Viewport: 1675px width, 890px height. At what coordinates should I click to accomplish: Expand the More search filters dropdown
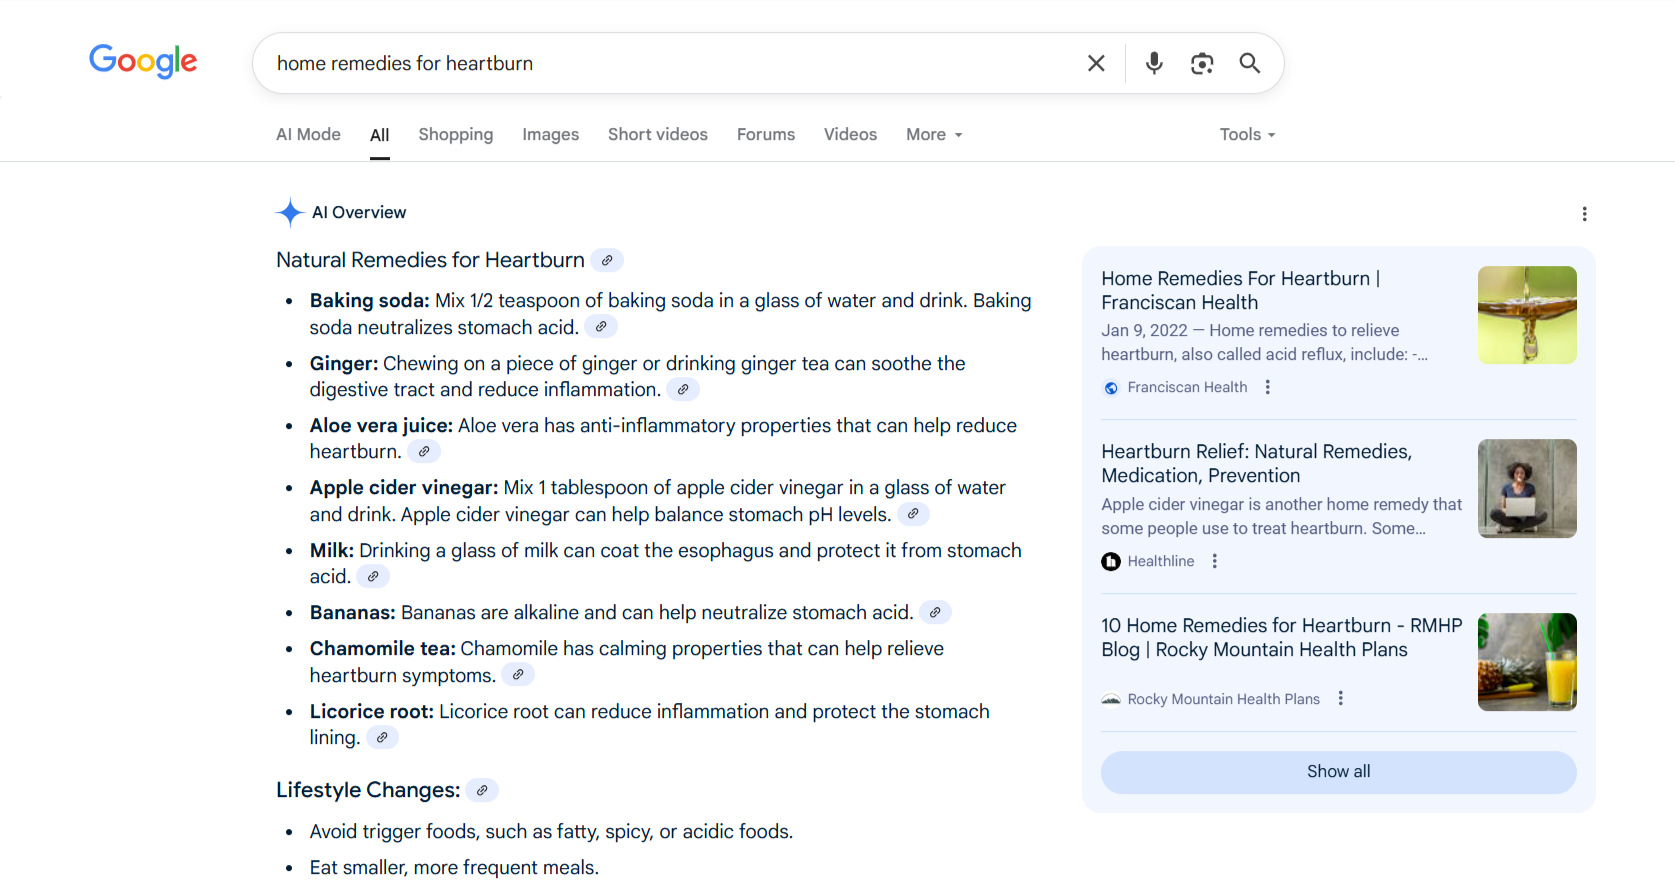click(934, 134)
